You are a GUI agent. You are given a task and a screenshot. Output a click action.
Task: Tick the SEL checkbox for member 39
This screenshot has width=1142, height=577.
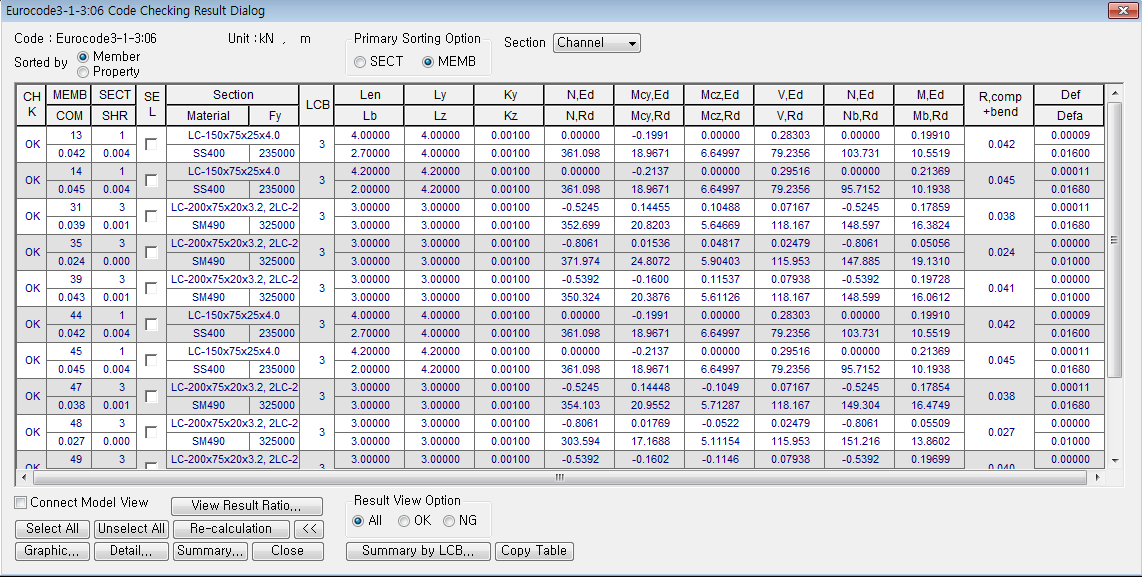click(x=151, y=288)
